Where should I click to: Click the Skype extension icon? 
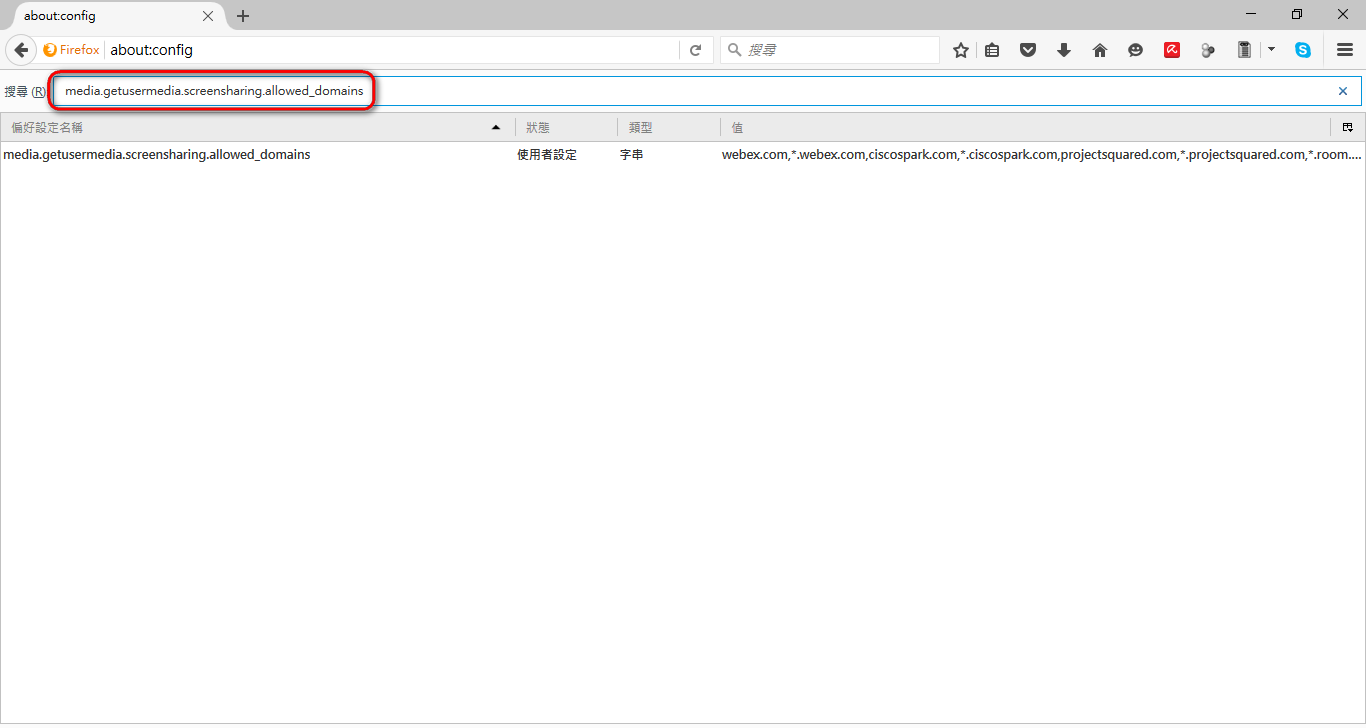[x=1302, y=50]
